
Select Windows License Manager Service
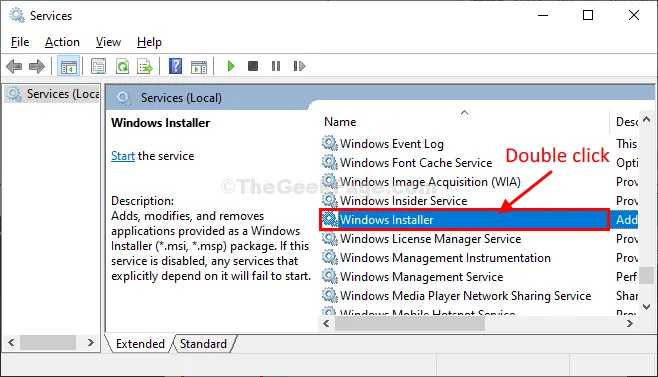click(x=431, y=238)
